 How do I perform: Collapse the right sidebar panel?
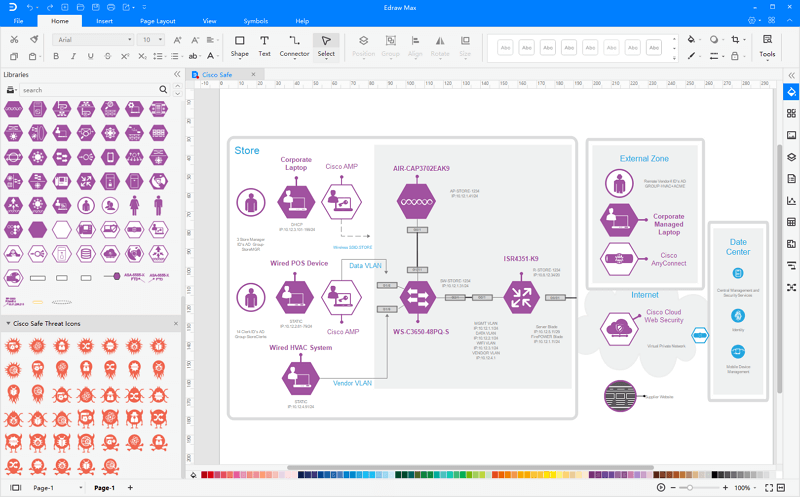click(791, 75)
